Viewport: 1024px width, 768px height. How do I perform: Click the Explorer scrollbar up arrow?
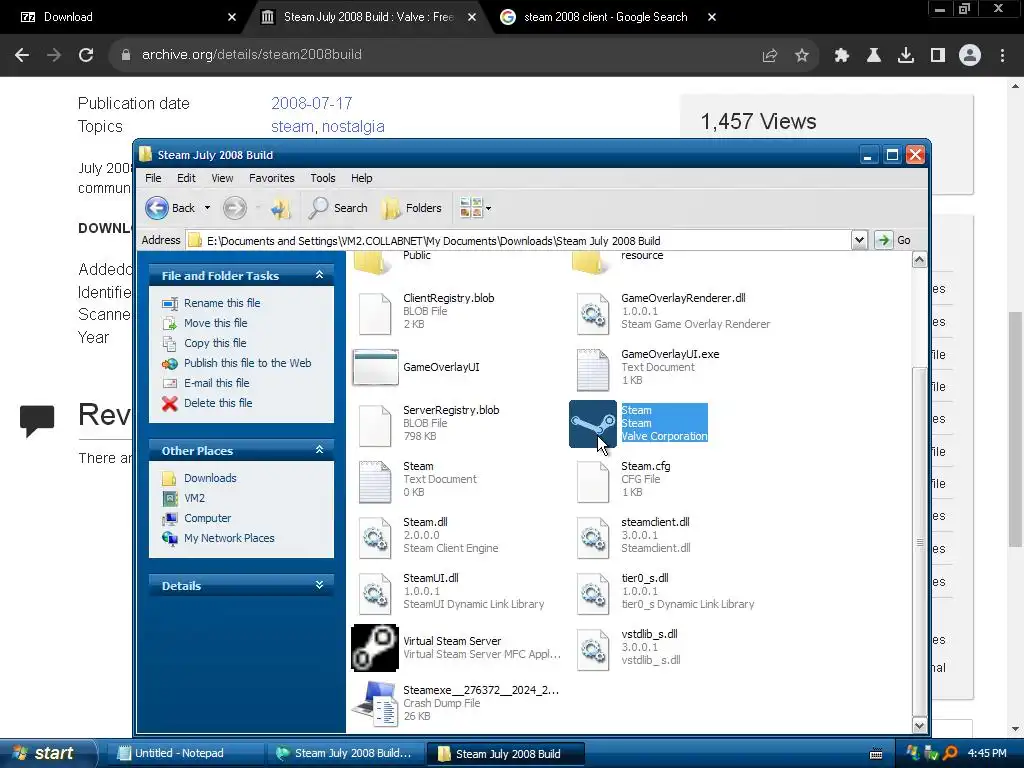[919, 260]
